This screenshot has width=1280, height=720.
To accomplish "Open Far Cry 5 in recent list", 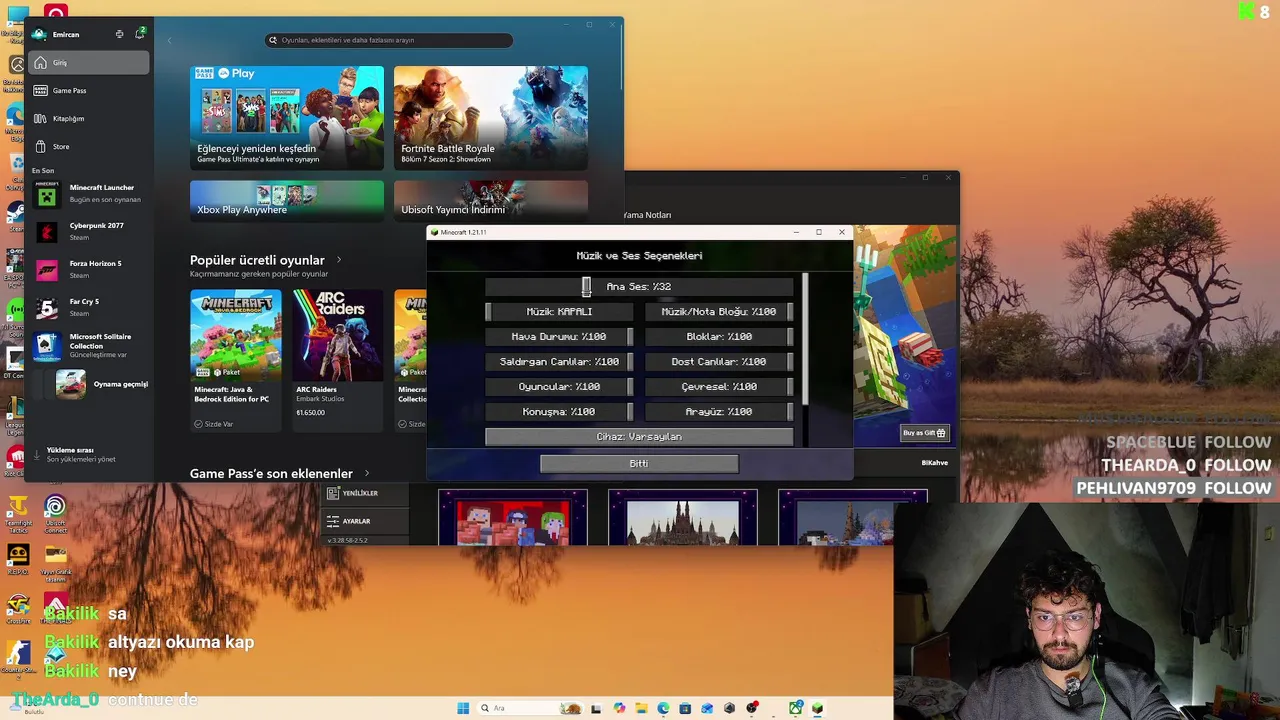I will coord(89,307).
